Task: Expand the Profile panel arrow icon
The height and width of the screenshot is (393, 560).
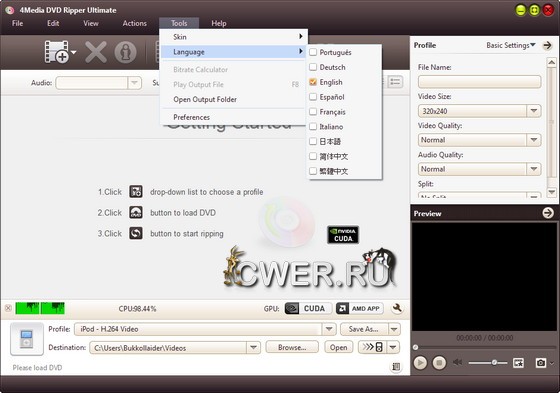Action: tap(547, 45)
